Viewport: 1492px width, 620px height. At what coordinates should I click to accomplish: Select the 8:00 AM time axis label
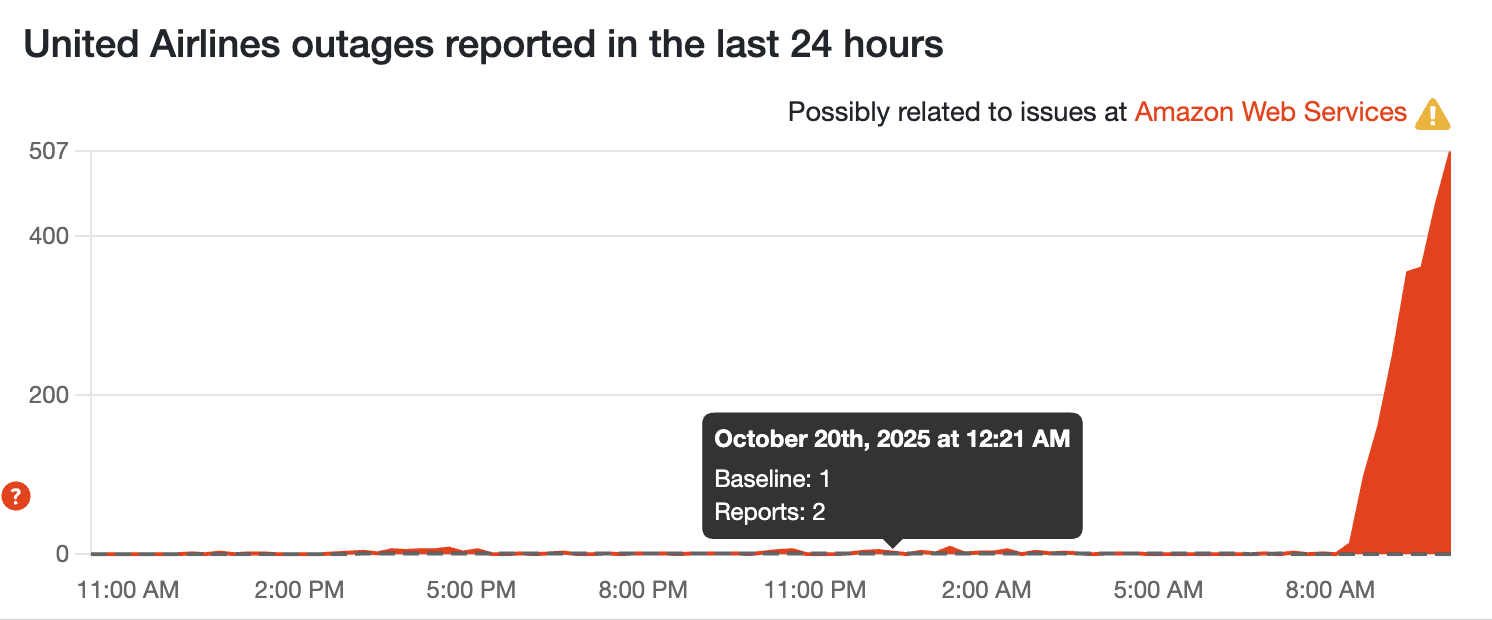tap(1329, 590)
